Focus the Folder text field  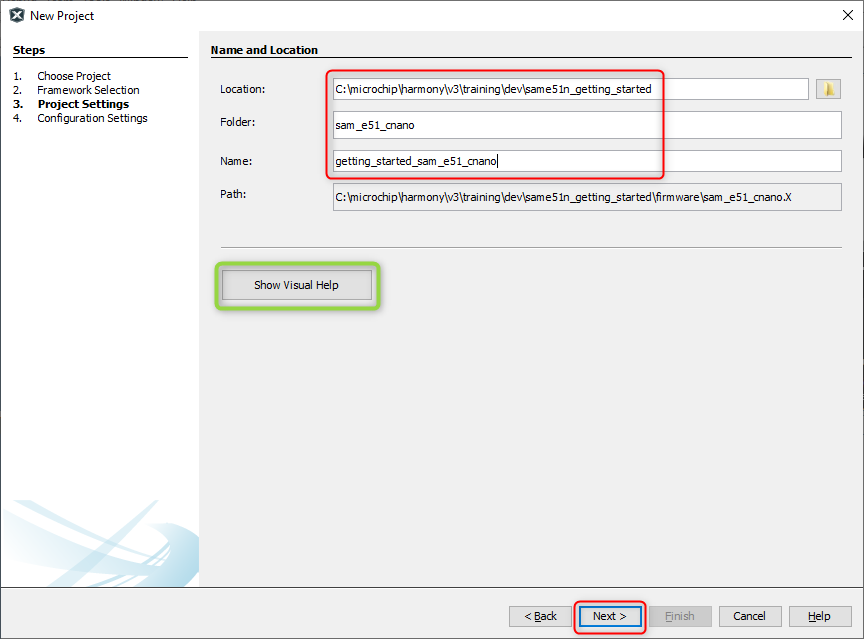[x=587, y=125]
